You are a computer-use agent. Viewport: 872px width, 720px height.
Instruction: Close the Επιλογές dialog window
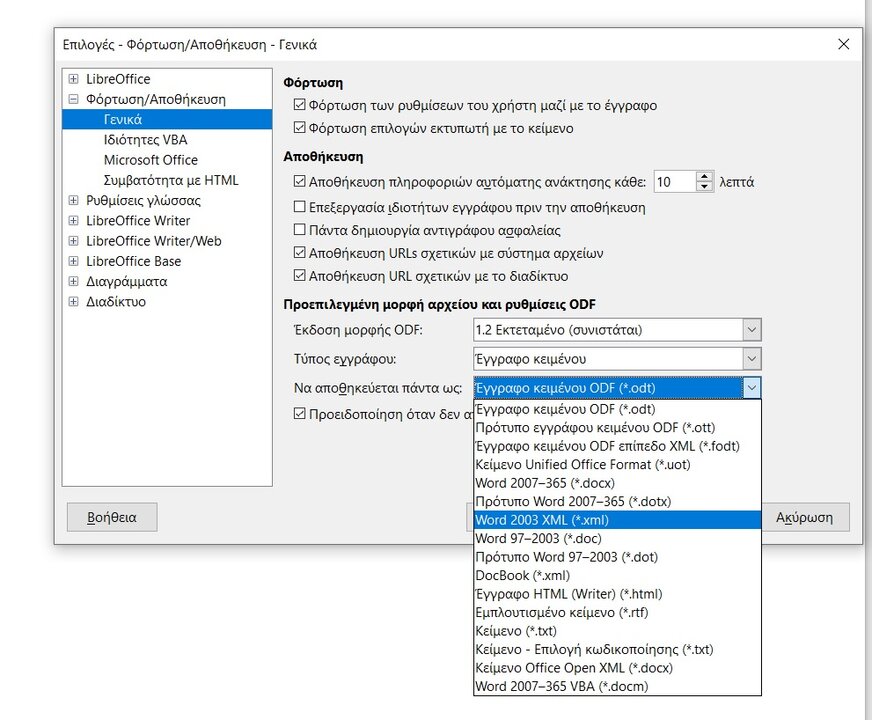843,44
